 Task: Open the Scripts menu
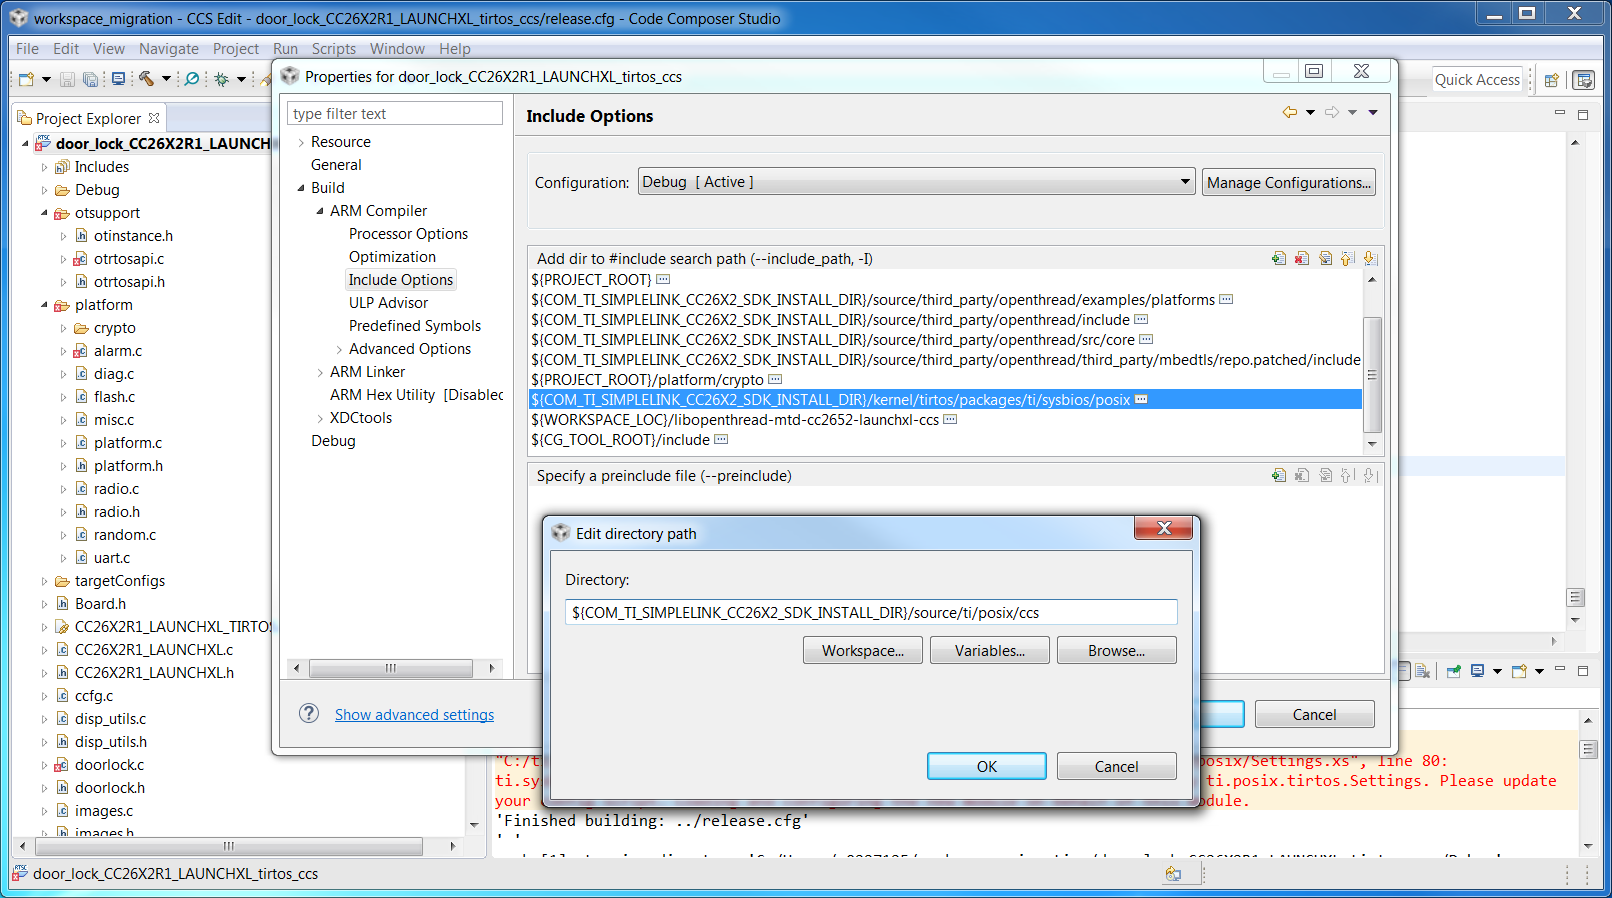pos(333,48)
